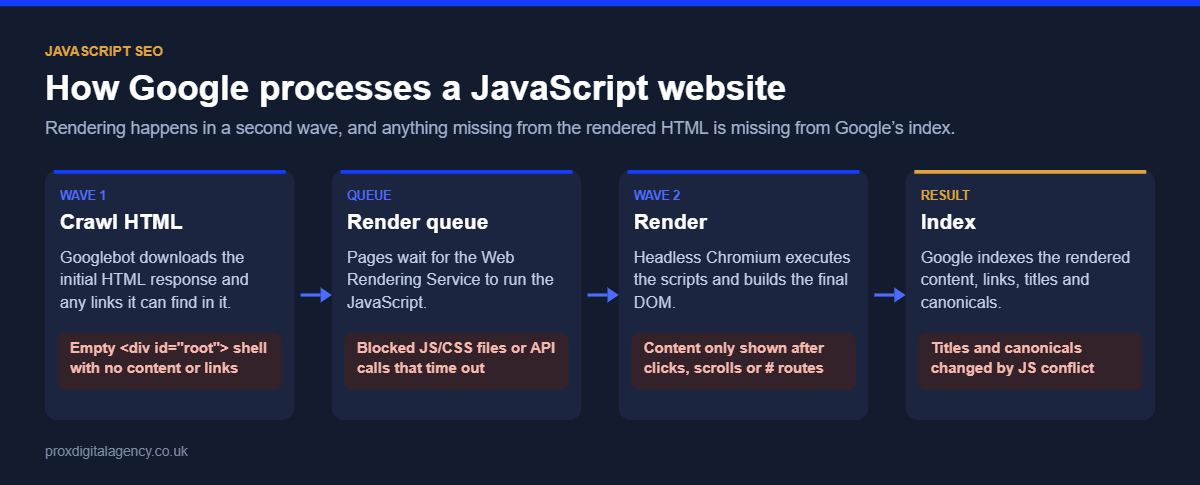Click the 'WAVE 1' label
This screenshot has height=485, width=1200.
(83, 195)
